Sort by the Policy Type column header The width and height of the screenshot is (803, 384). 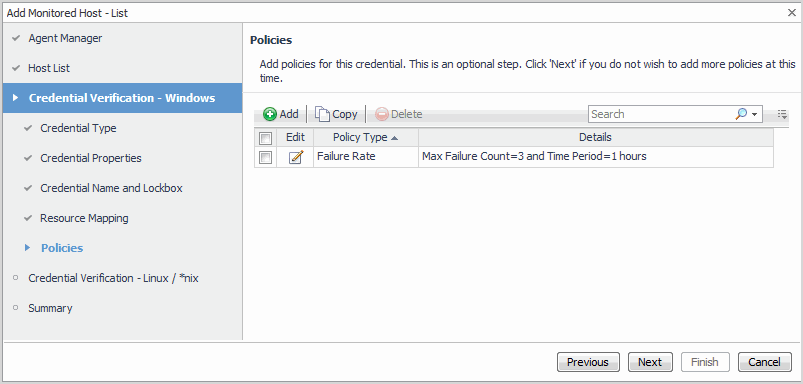coord(365,137)
